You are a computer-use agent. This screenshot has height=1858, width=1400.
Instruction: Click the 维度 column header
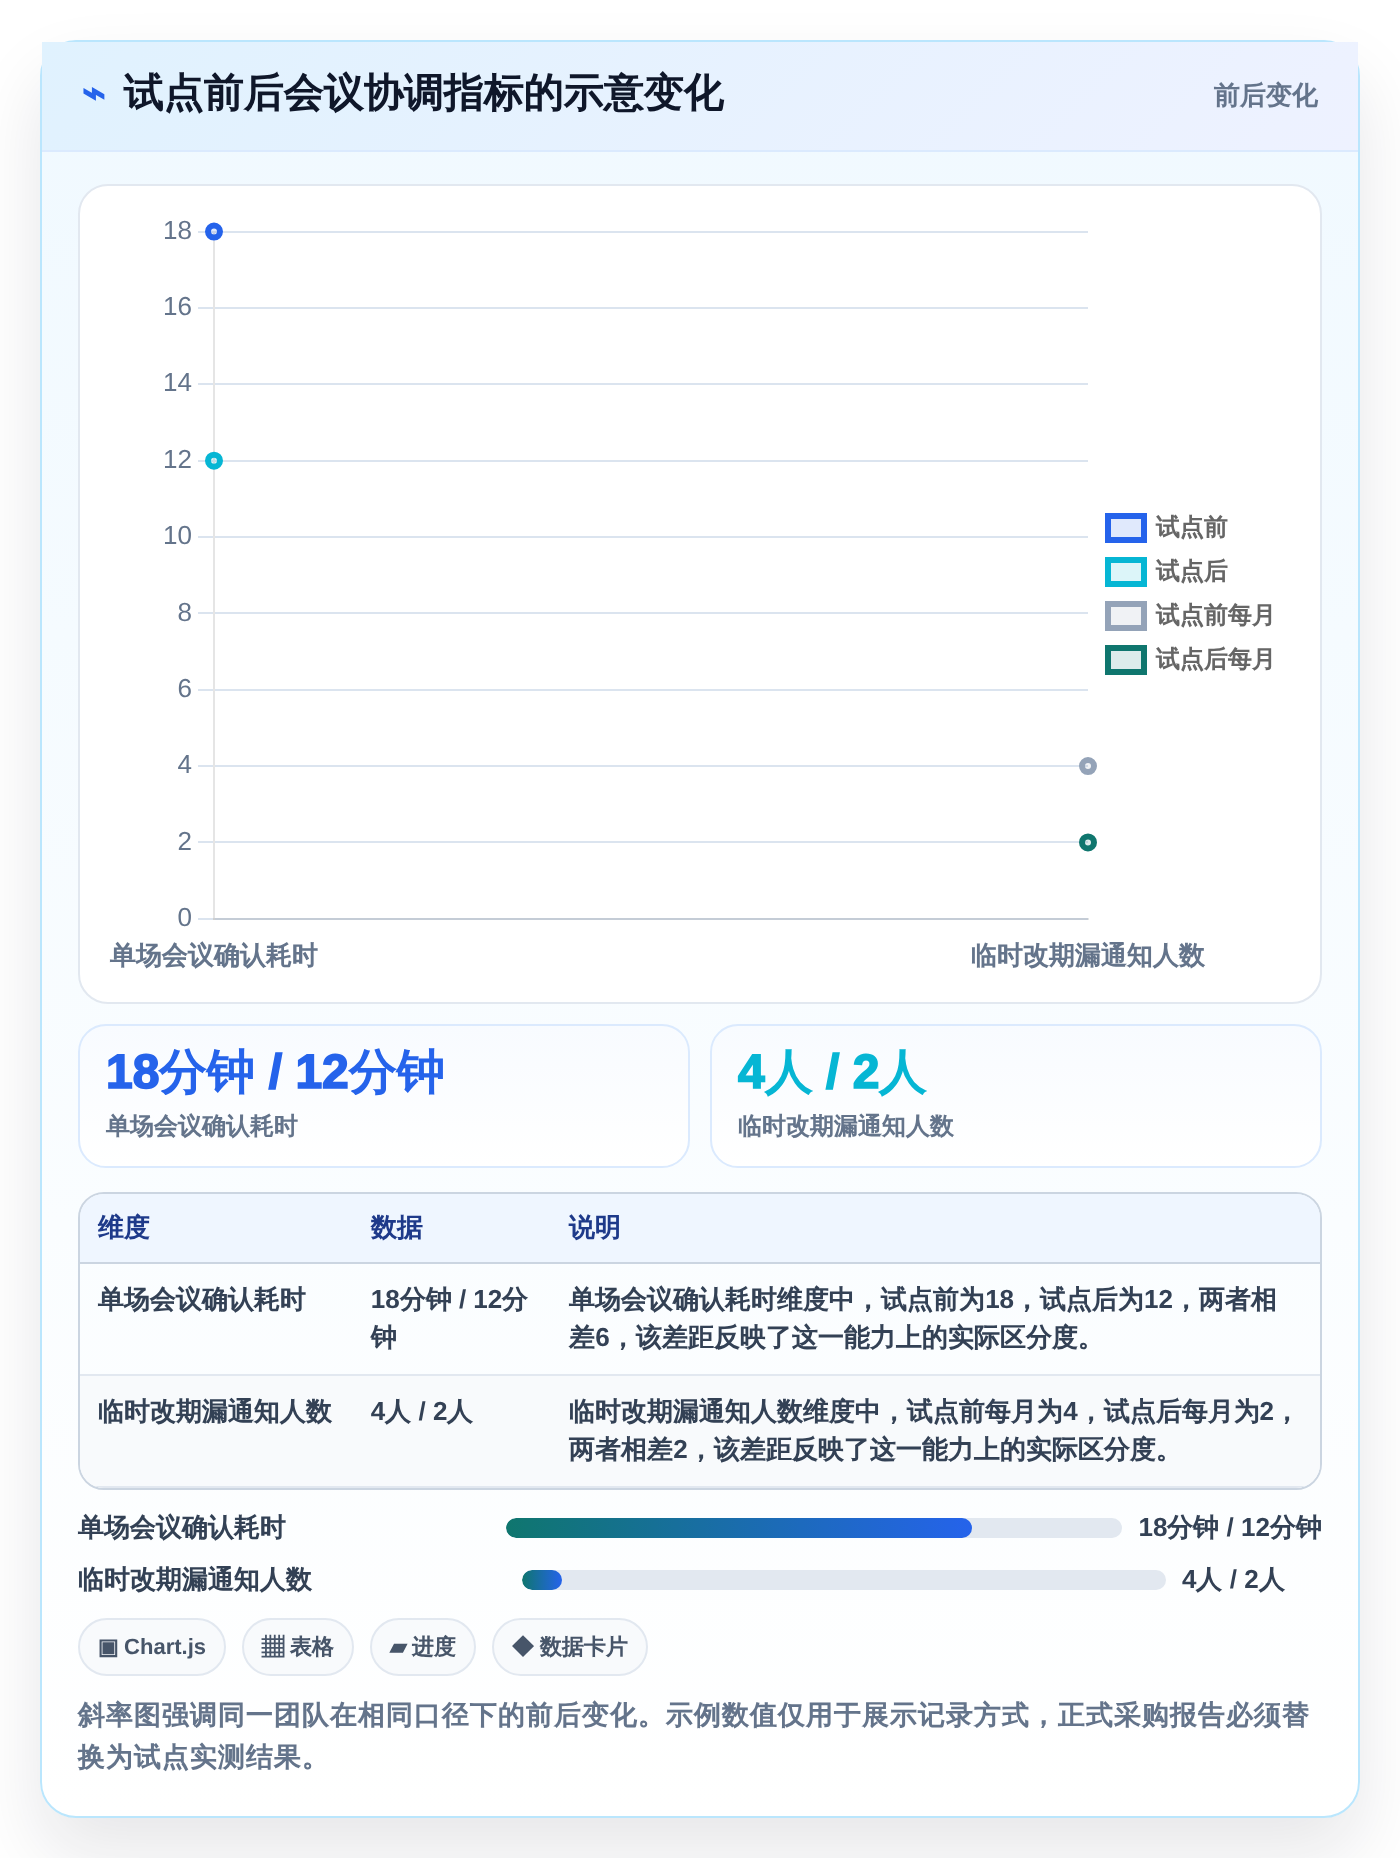124,1228
